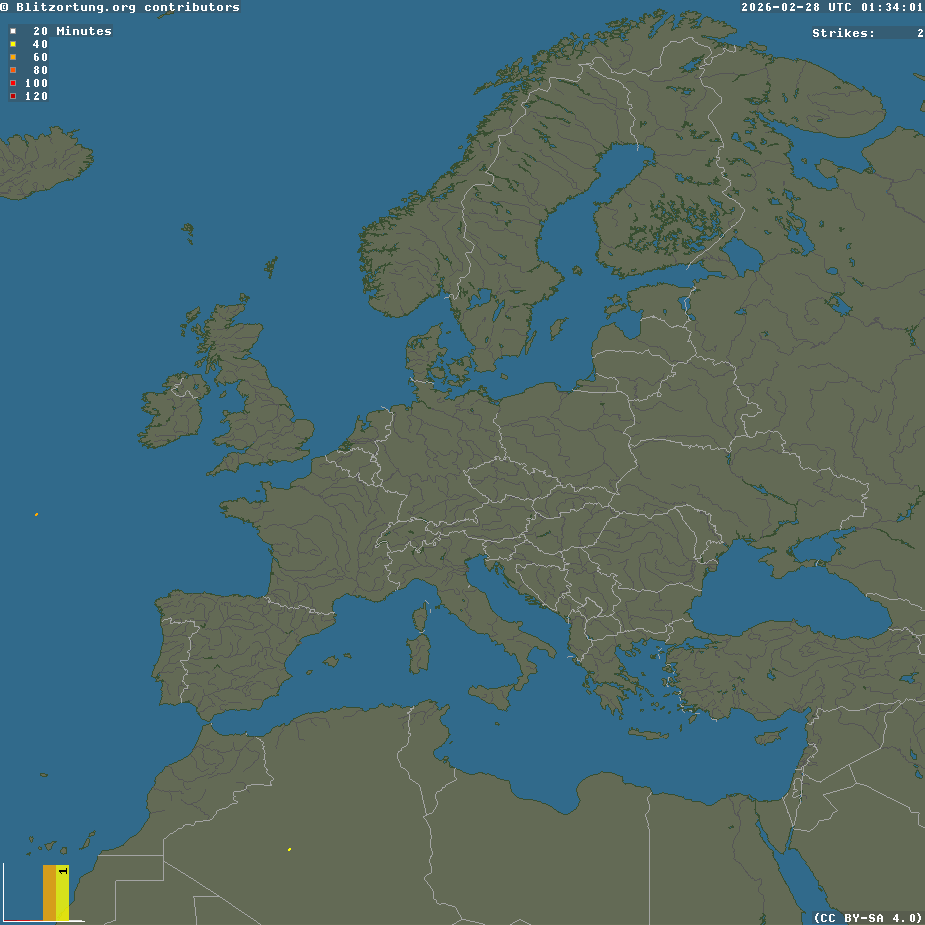Select the orange 60 minute legend square
This screenshot has height=925, width=925.
pos(13,57)
